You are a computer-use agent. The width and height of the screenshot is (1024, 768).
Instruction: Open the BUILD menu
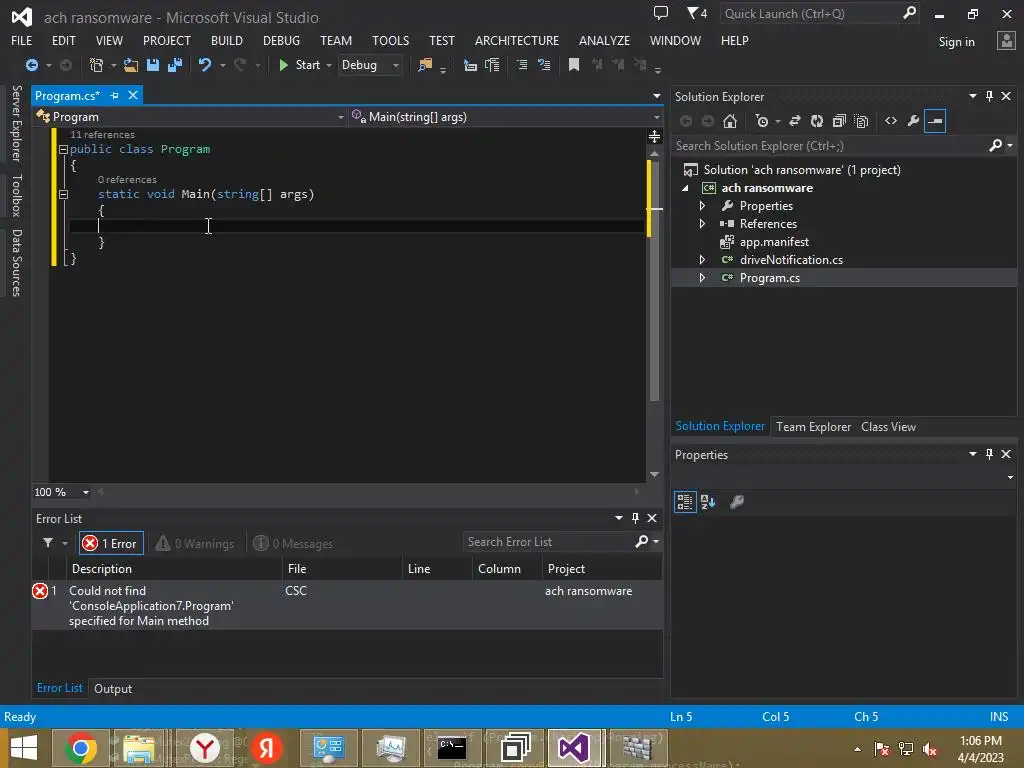click(227, 40)
